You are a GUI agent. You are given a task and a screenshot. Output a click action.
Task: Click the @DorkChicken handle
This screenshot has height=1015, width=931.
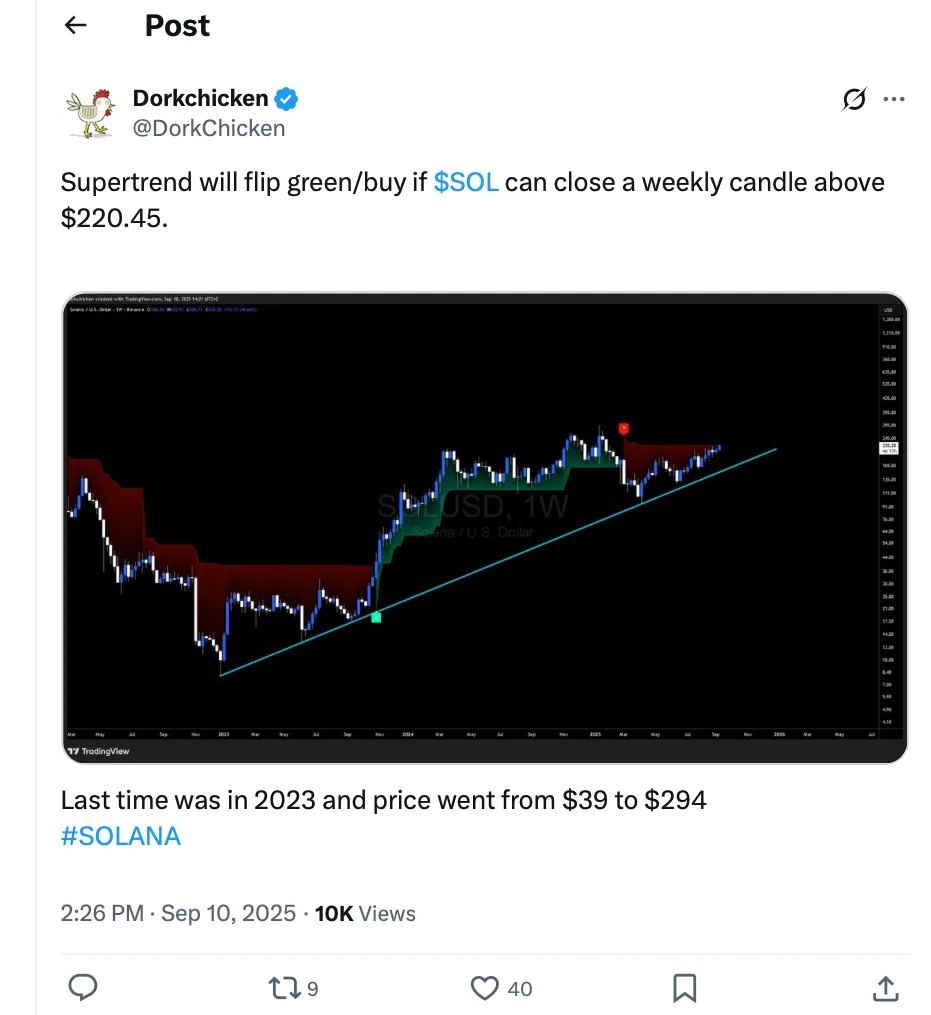pyautogui.click(x=209, y=128)
